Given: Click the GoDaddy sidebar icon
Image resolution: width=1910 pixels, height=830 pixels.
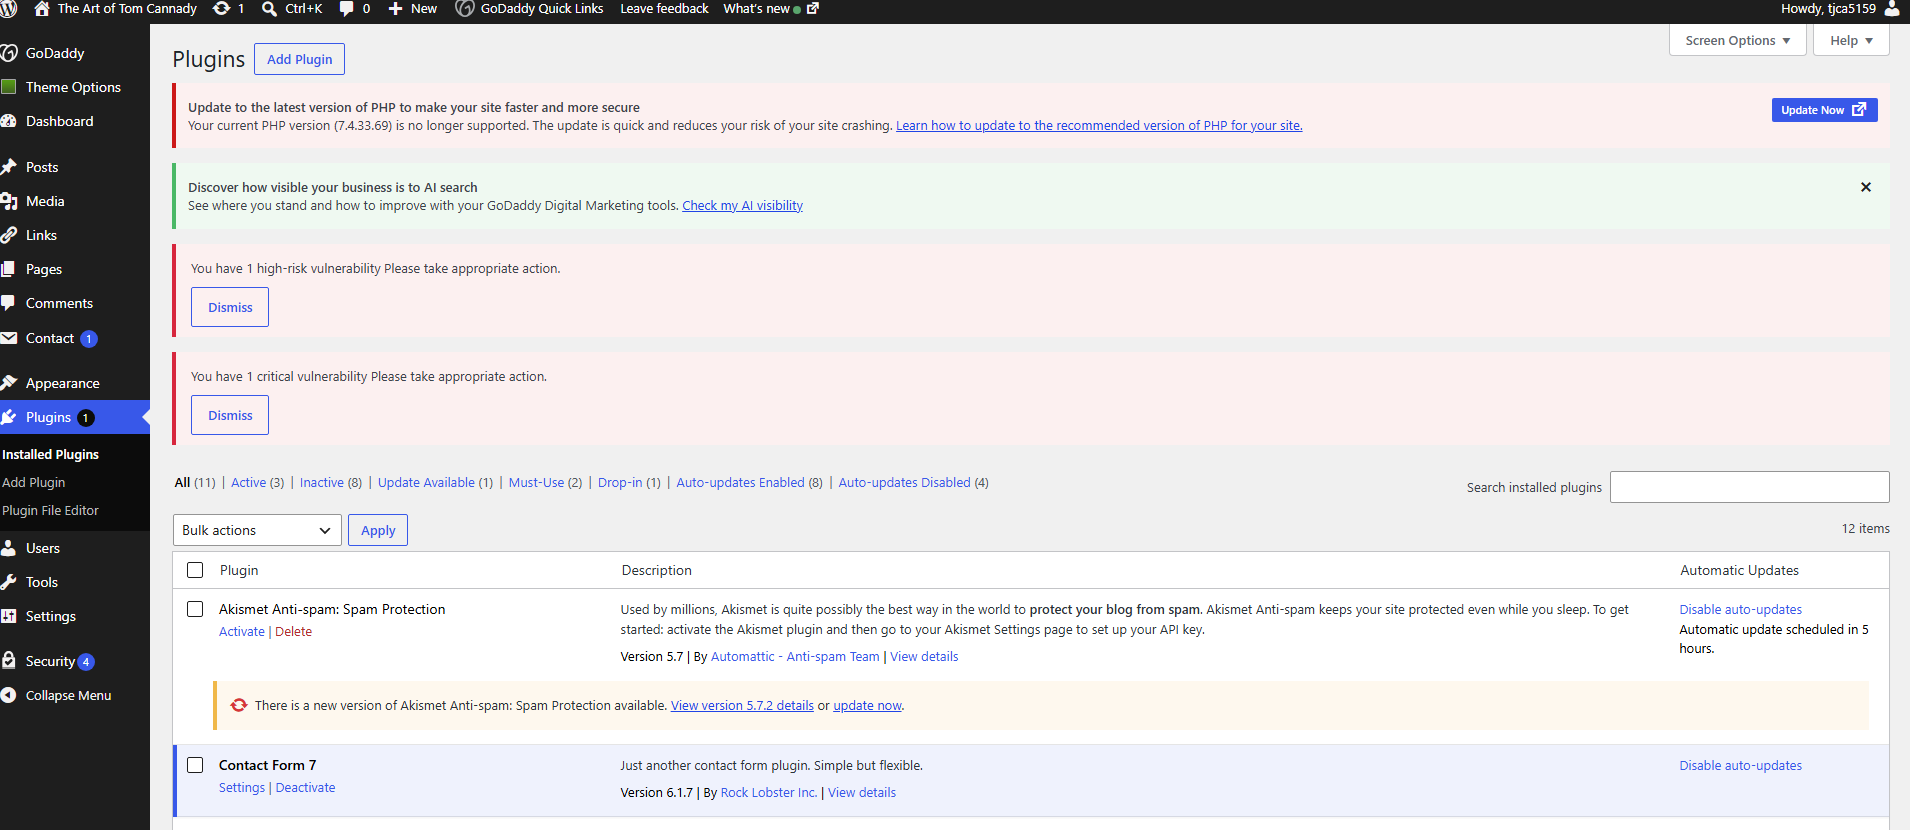Looking at the screenshot, I should click(x=9, y=53).
